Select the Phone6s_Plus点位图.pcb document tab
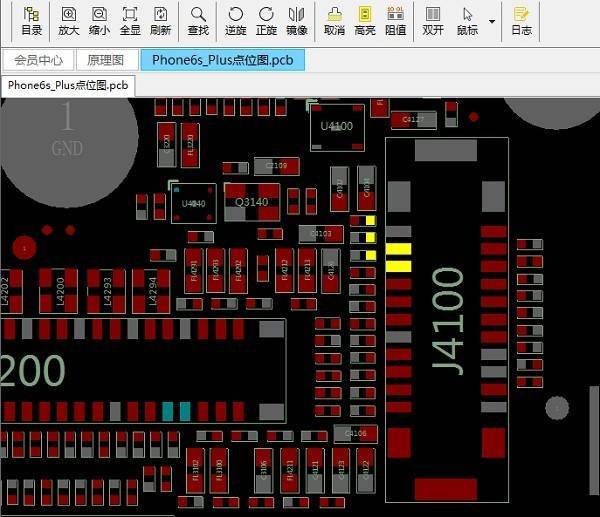 (x=222, y=60)
